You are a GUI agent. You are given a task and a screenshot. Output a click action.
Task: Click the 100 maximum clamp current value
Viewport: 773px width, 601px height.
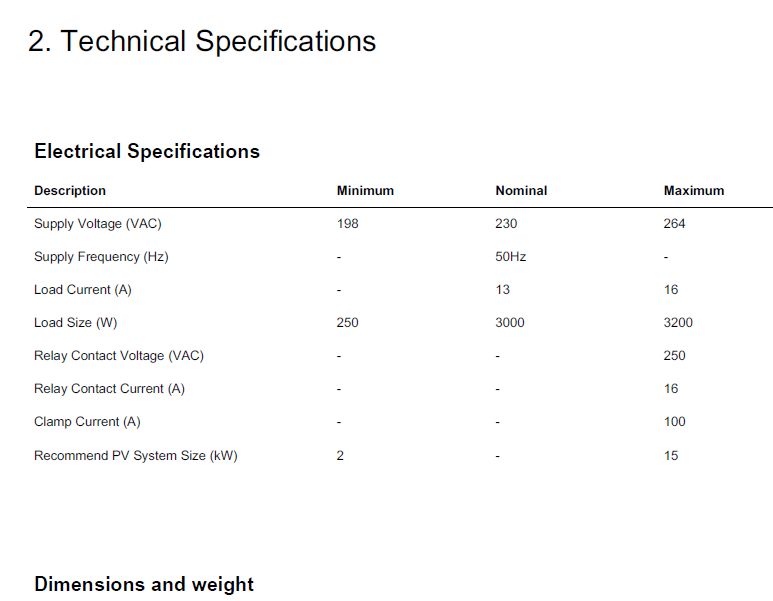click(x=674, y=422)
